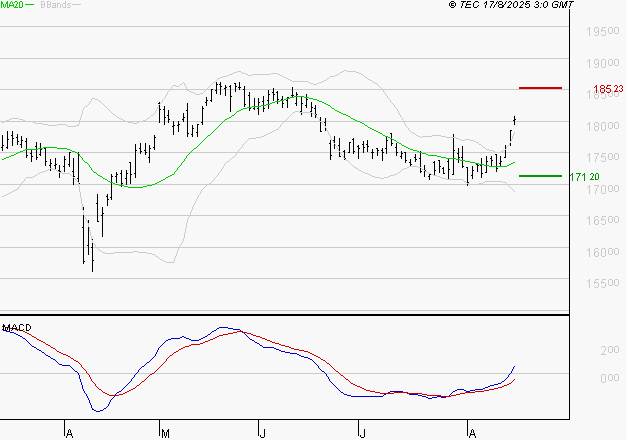
Task: Click the 15500 price axis label
Action: click(x=603, y=284)
